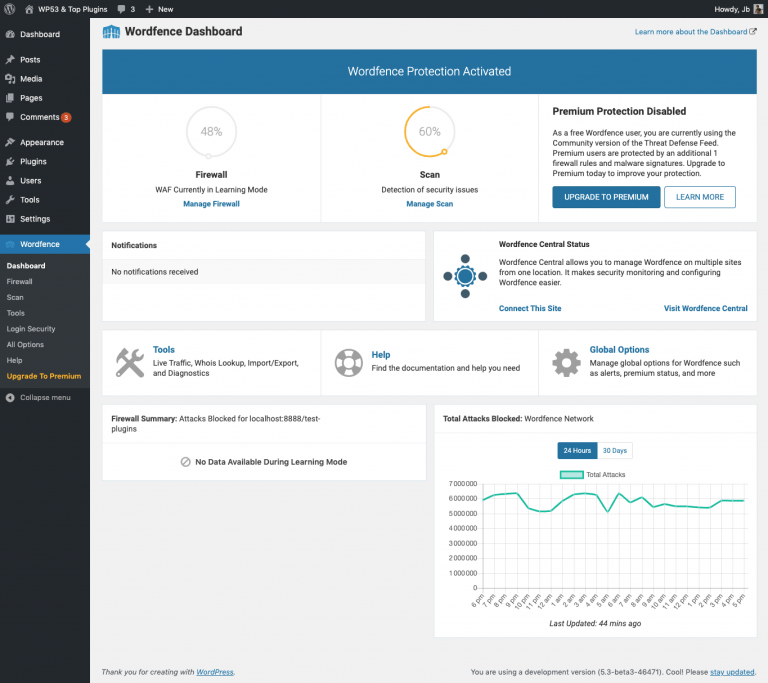
Task: Click the WordPress logo in admin bar
Action: 9,9
